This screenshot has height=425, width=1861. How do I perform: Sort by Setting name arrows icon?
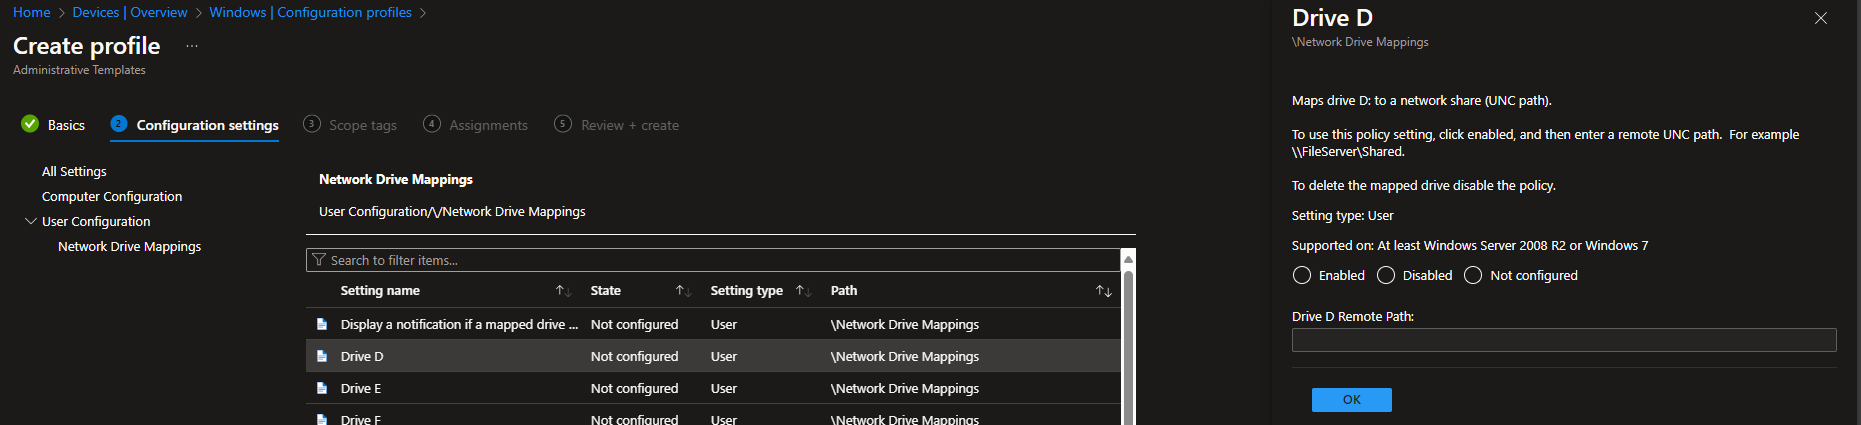click(x=563, y=291)
